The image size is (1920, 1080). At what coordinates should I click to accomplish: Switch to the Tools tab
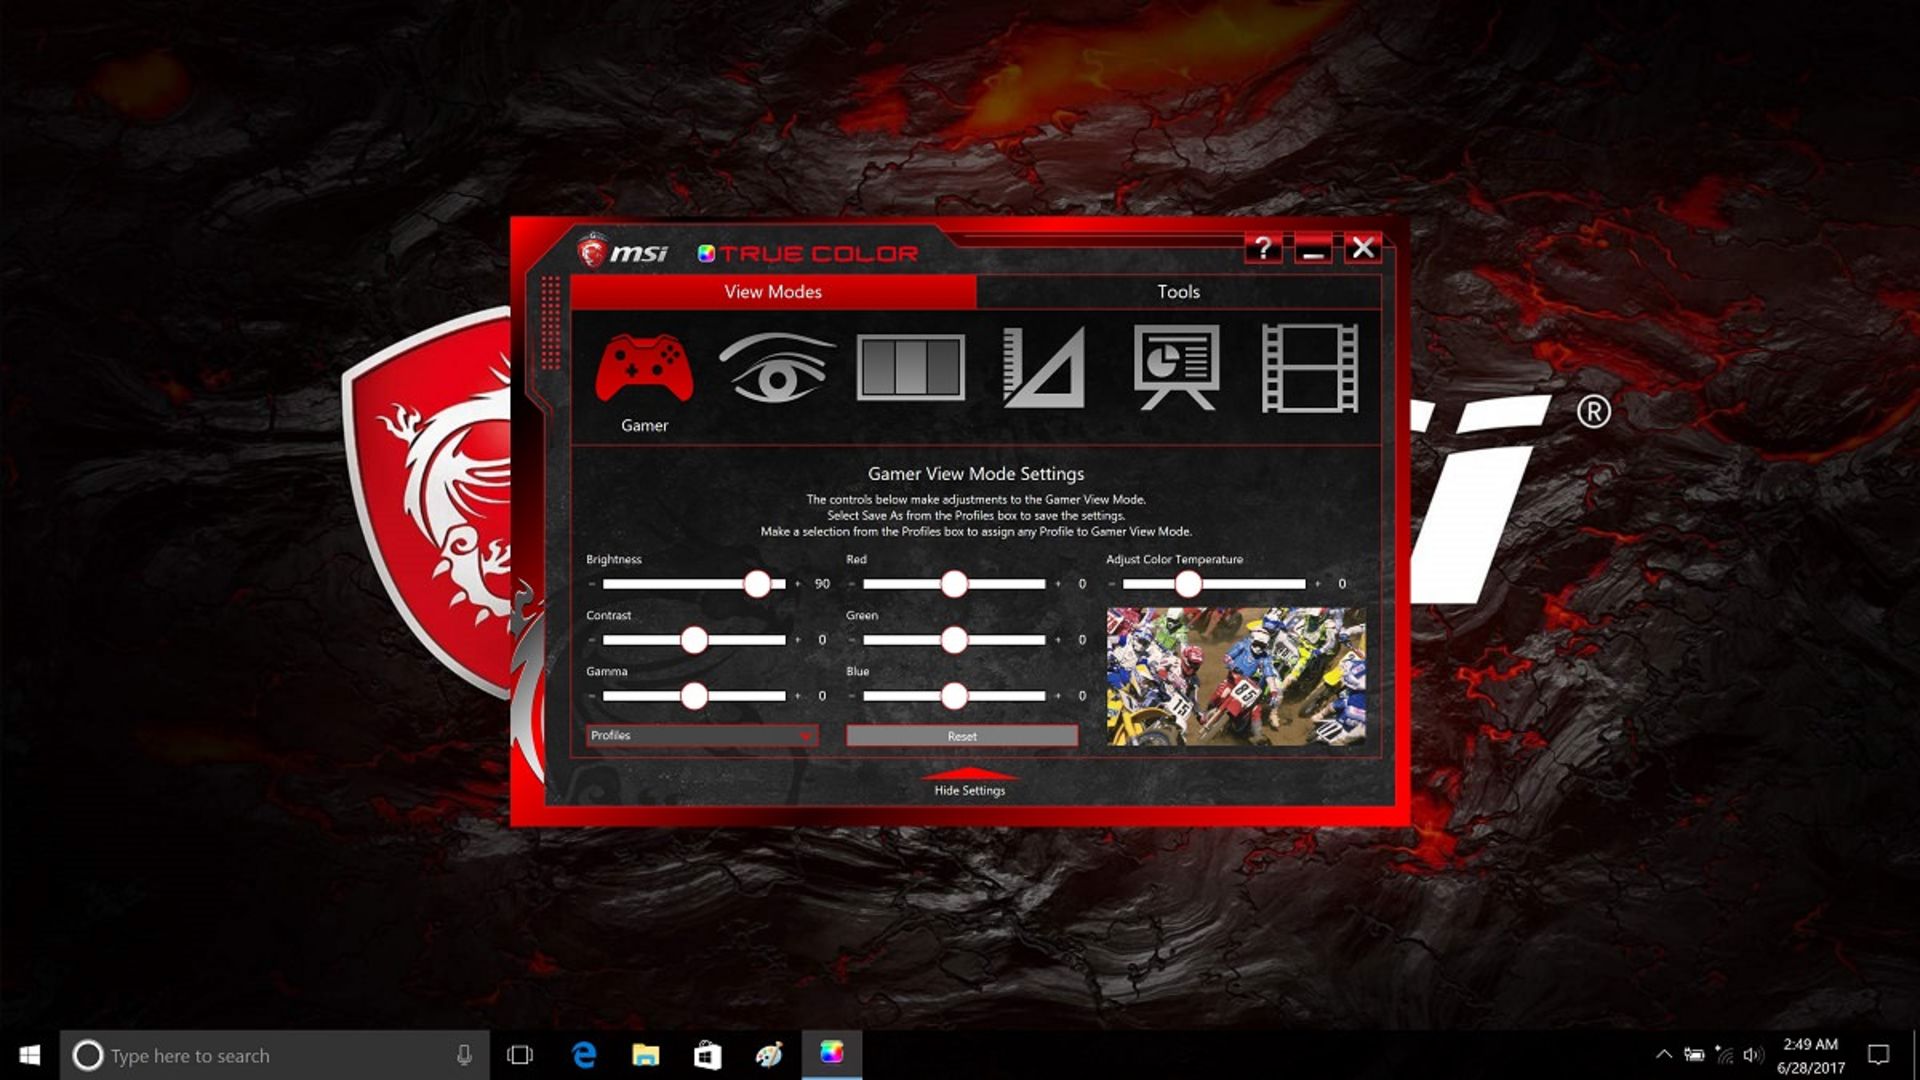pos(1178,292)
